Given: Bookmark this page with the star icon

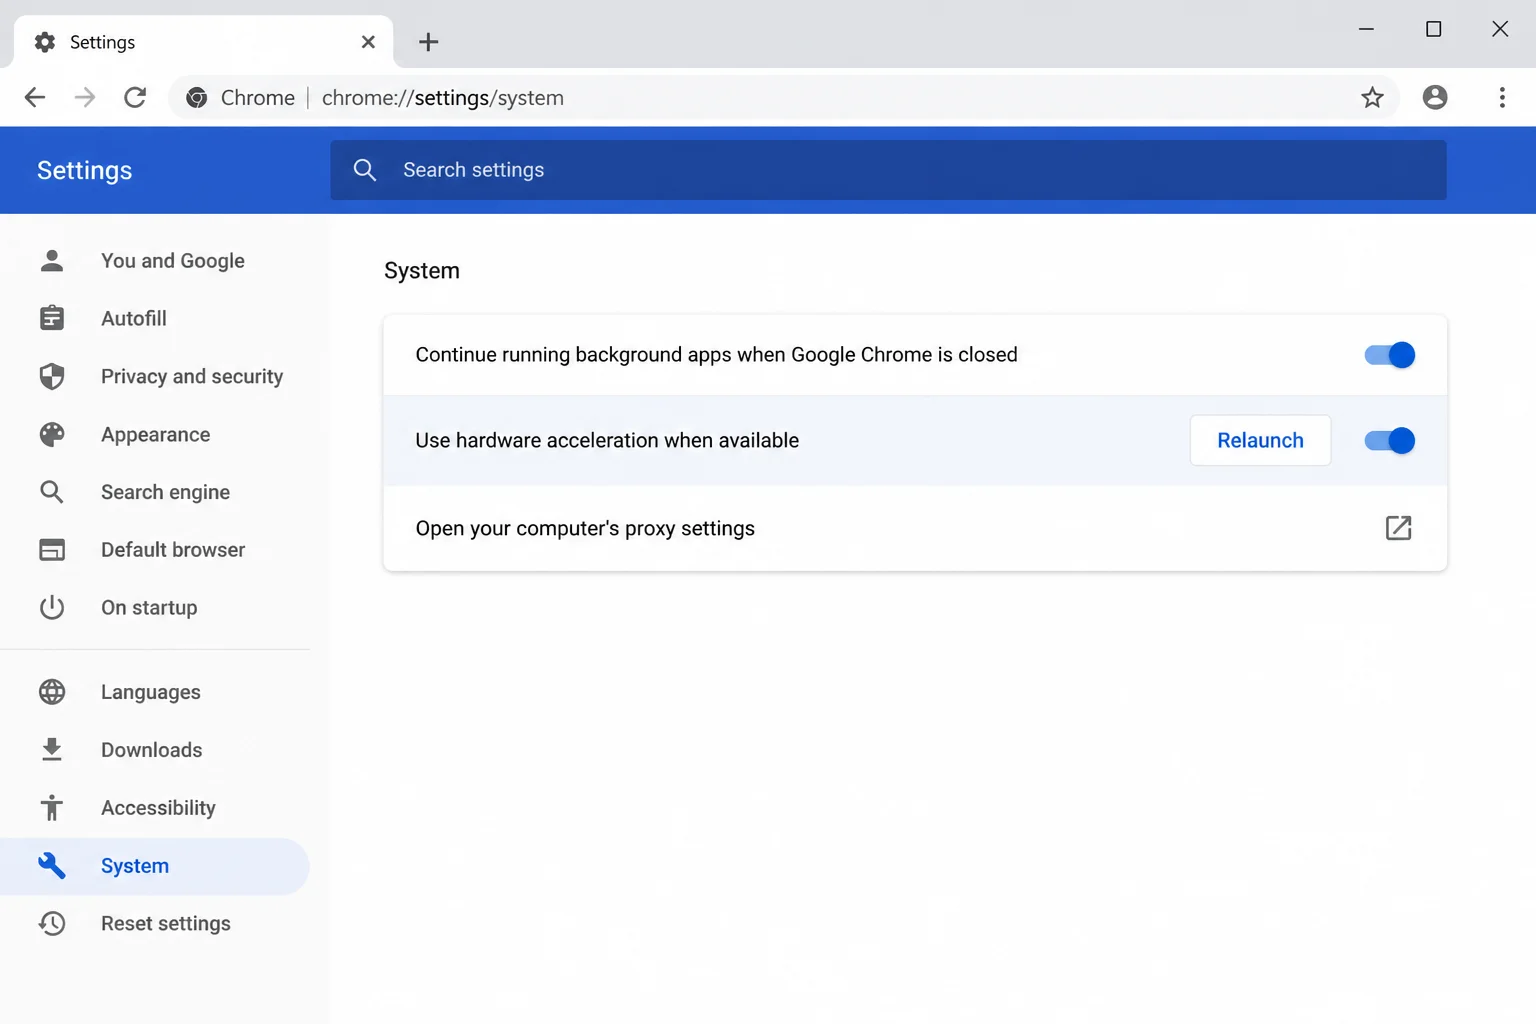Looking at the screenshot, I should coord(1372,97).
